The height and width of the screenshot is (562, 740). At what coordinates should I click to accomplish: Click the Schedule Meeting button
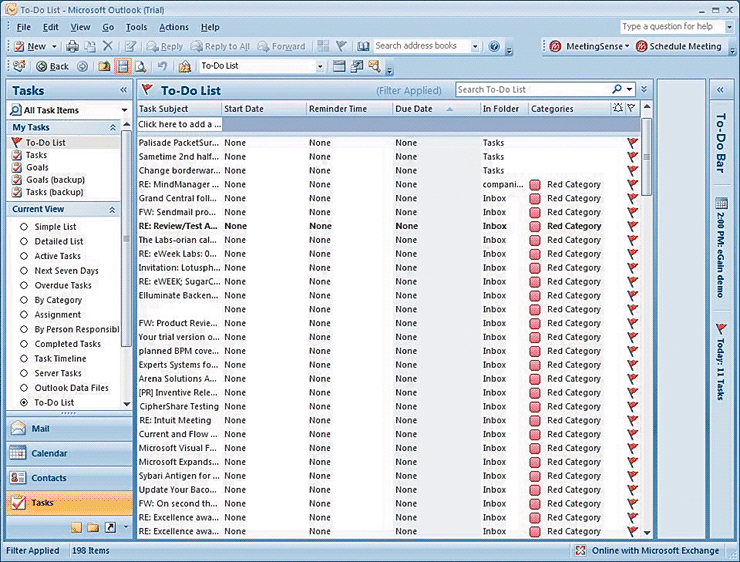(x=679, y=46)
